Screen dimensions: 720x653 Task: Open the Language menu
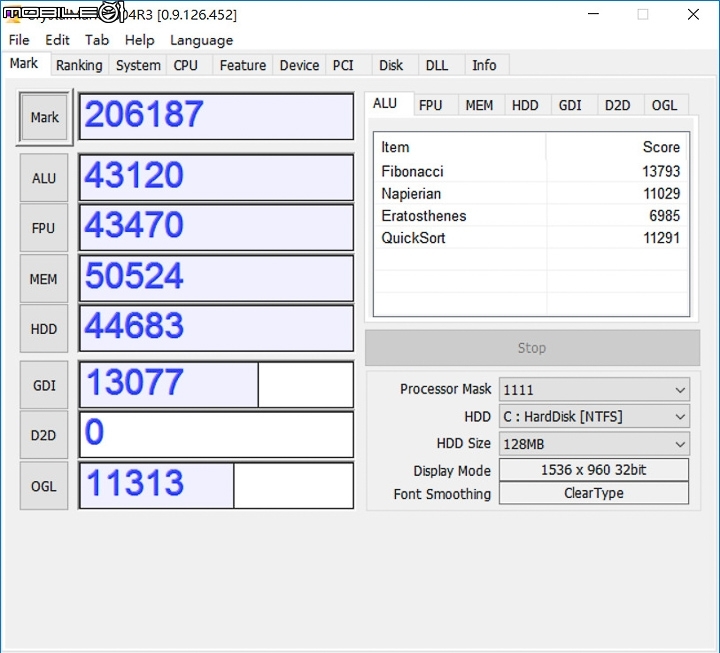[201, 40]
